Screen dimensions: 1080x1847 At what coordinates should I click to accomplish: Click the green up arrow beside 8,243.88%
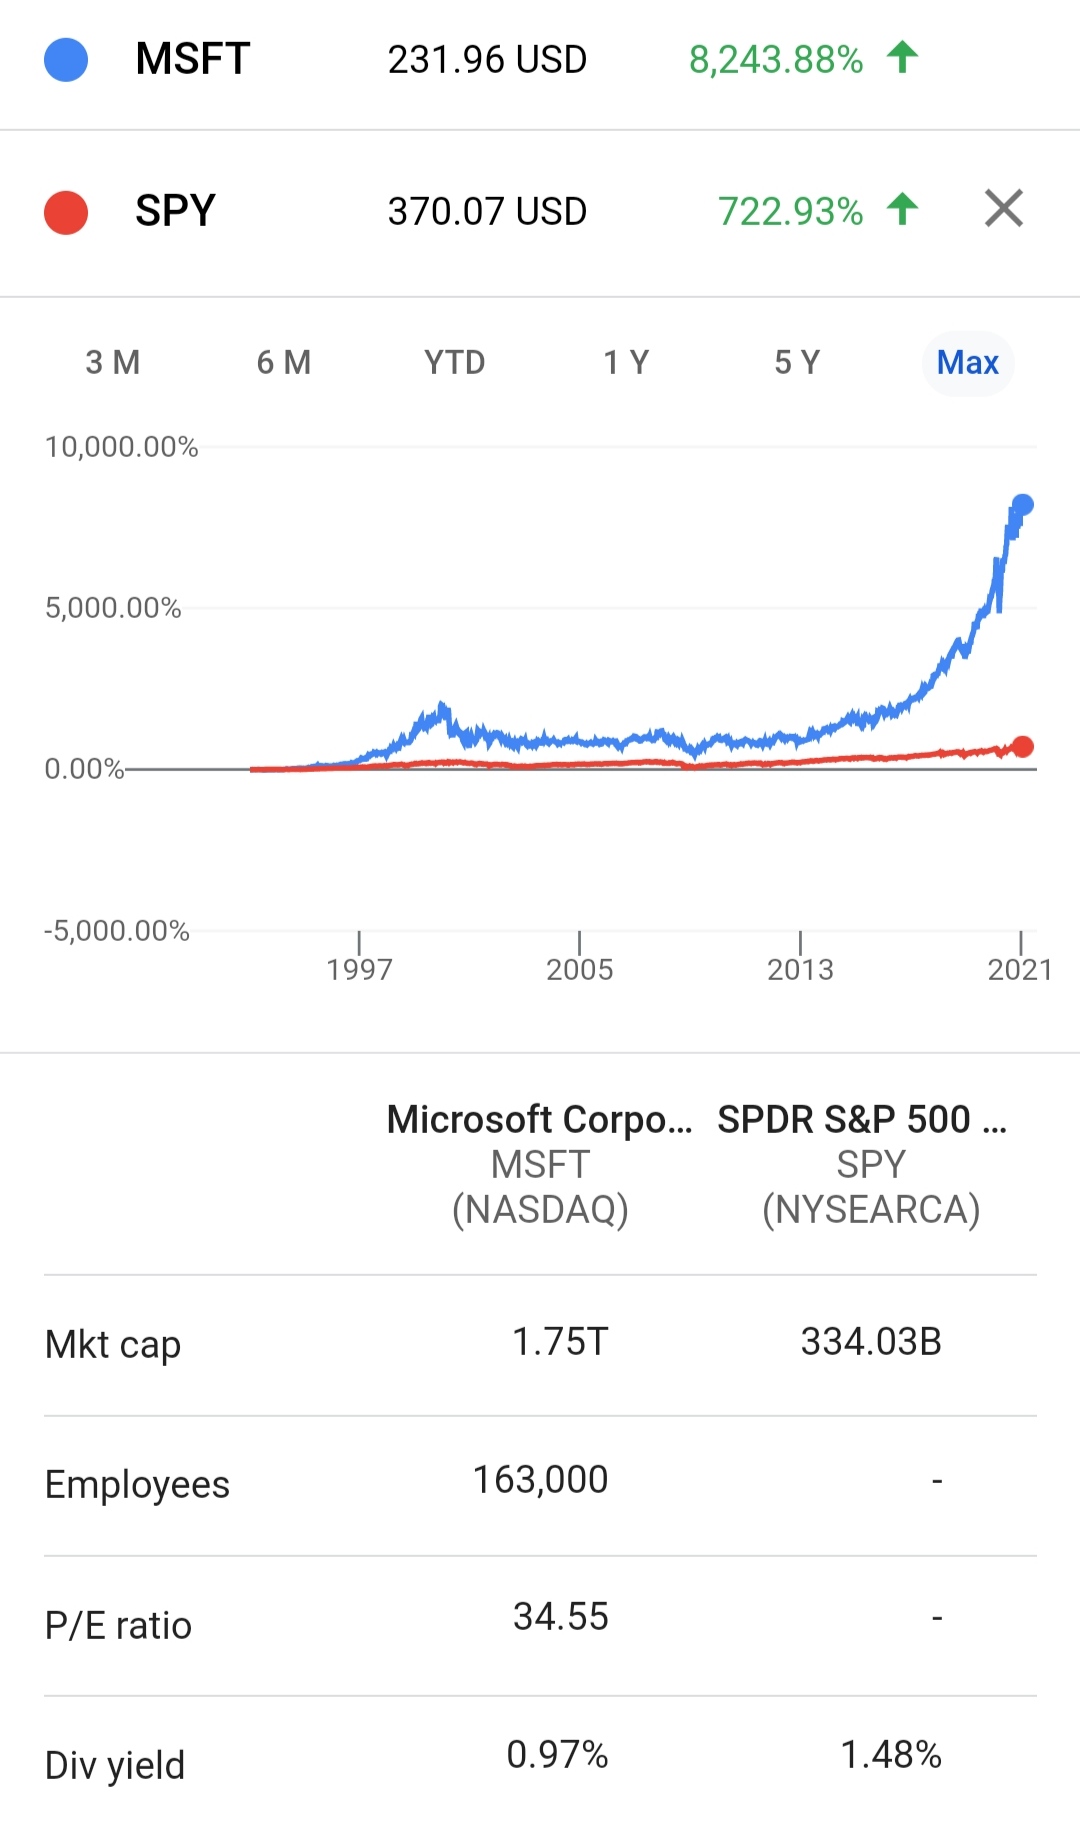click(x=902, y=57)
